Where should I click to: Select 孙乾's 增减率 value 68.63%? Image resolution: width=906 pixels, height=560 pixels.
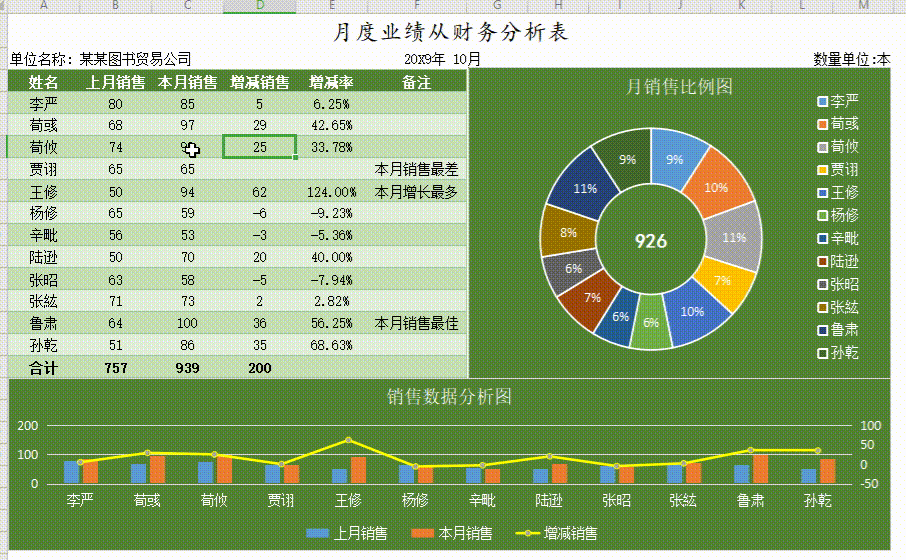331,345
